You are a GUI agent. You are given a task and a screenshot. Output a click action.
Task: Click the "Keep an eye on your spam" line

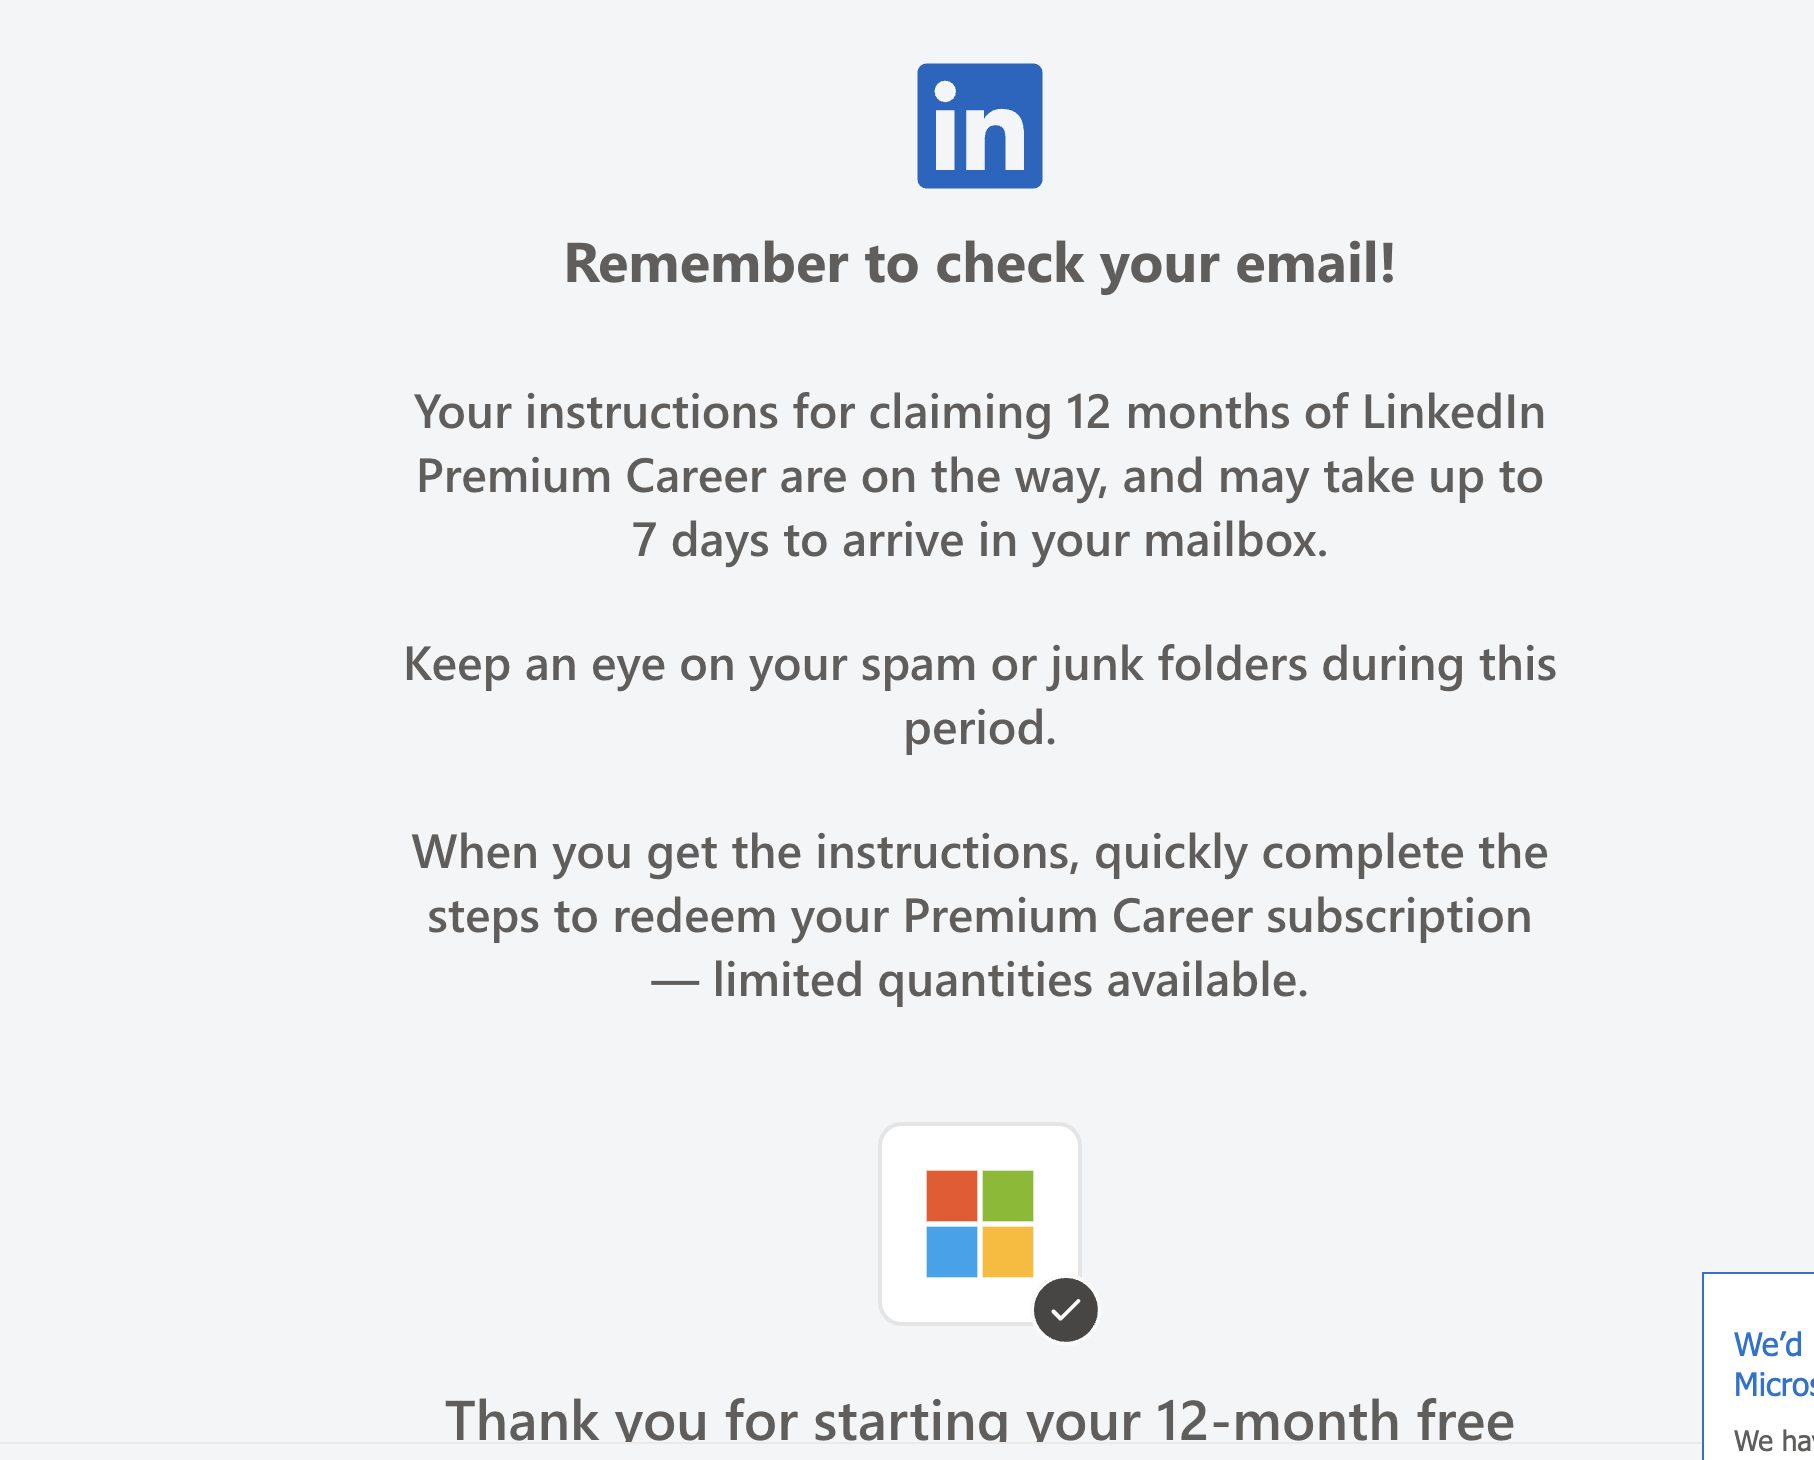(x=979, y=664)
